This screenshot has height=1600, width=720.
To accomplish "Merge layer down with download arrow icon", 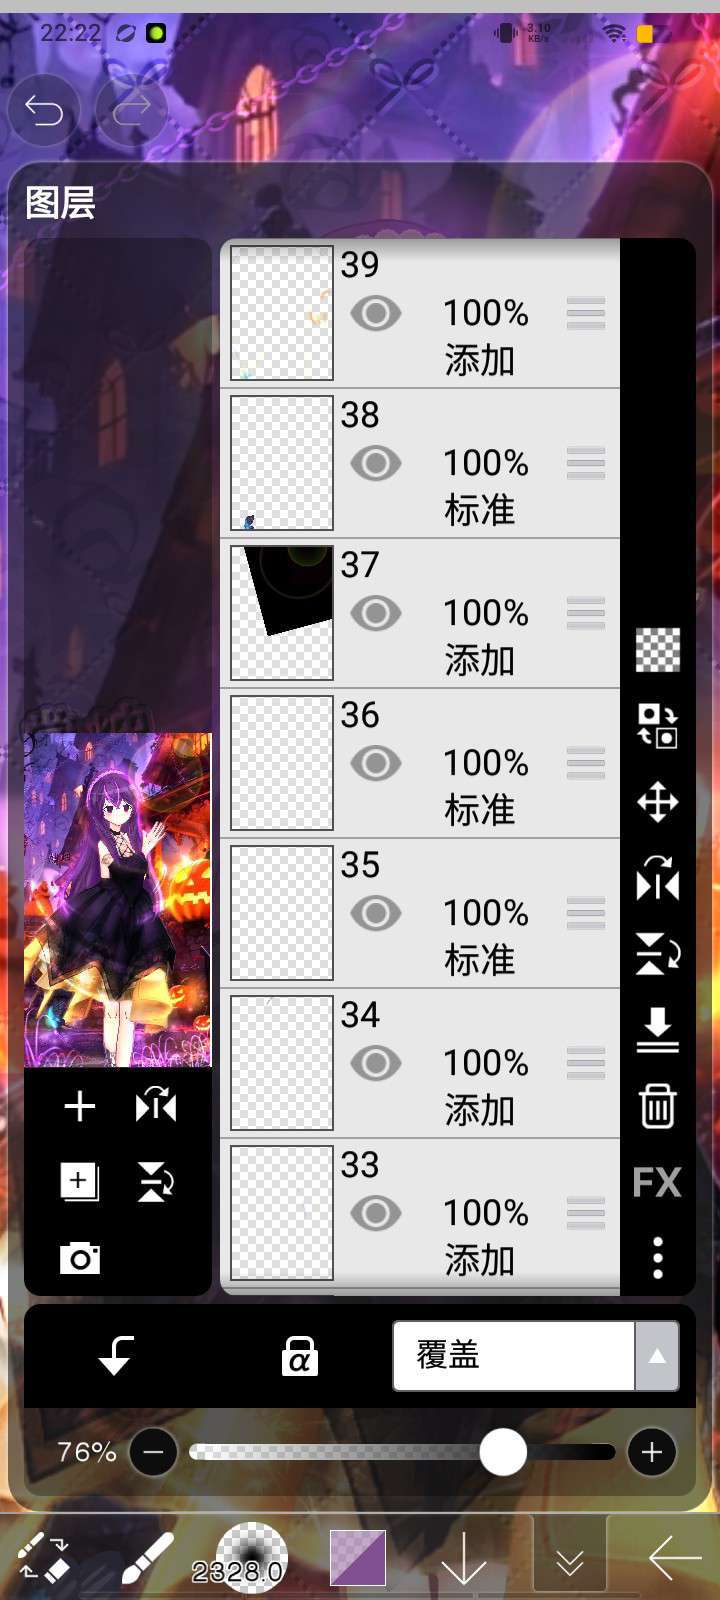I will coord(657,1030).
